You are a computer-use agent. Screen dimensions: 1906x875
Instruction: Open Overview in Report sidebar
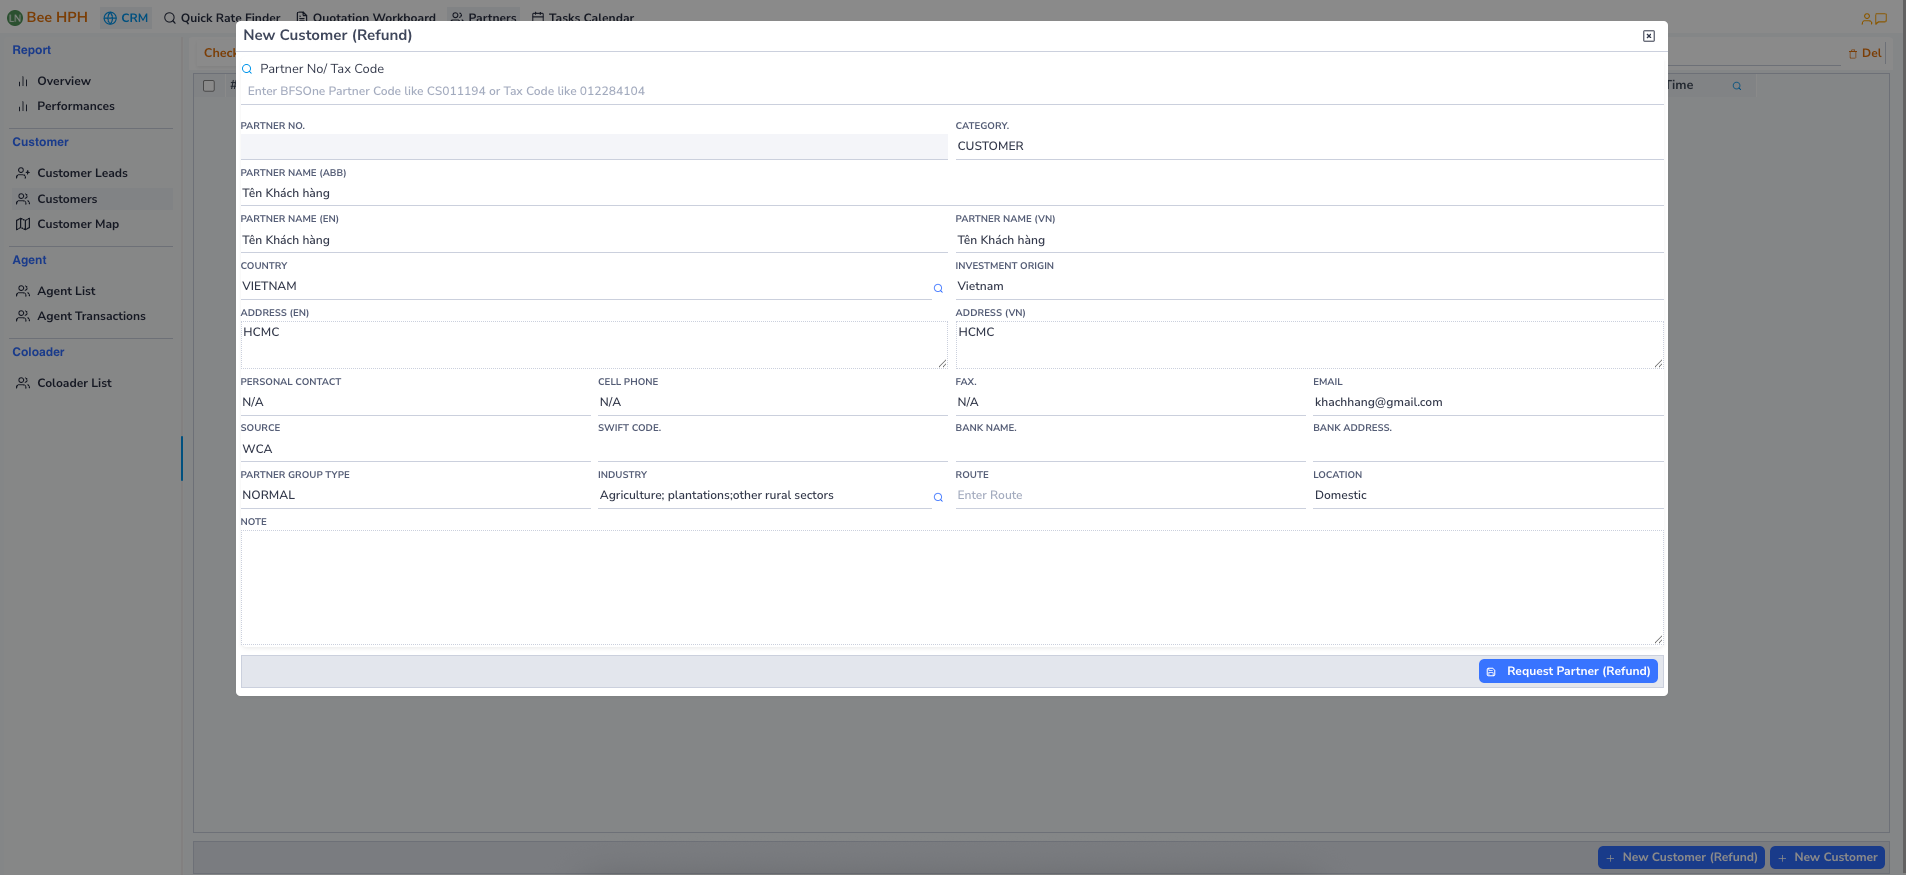click(64, 81)
